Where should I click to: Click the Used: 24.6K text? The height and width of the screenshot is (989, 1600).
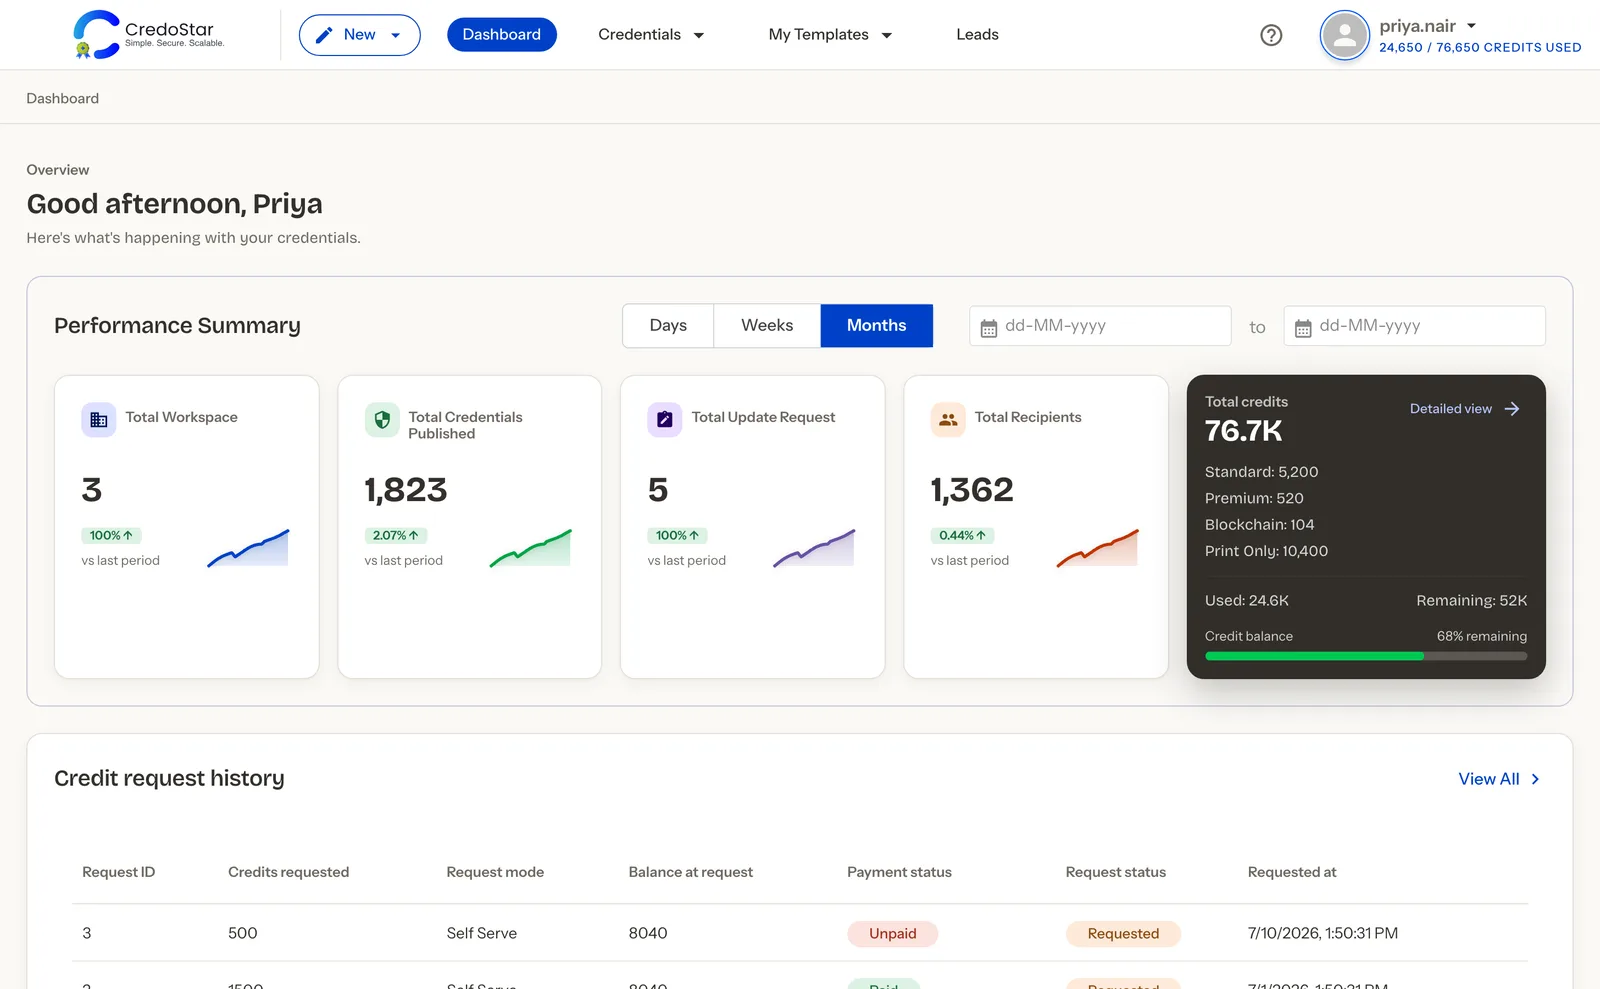pyautogui.click(x=1247, y=601)
